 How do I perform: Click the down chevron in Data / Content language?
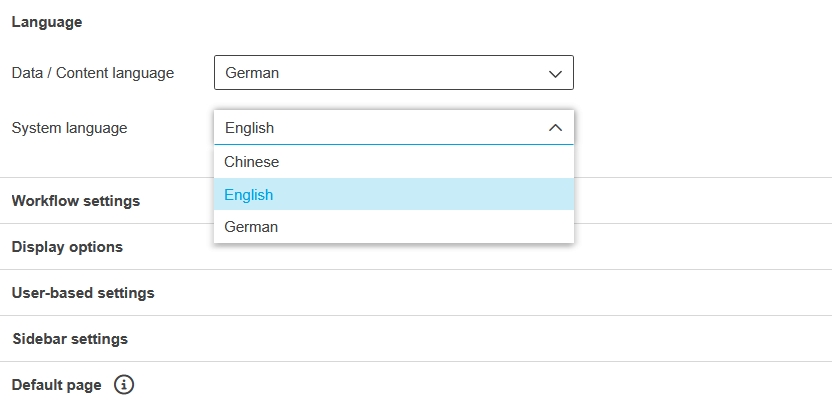[x=556, y=73]
